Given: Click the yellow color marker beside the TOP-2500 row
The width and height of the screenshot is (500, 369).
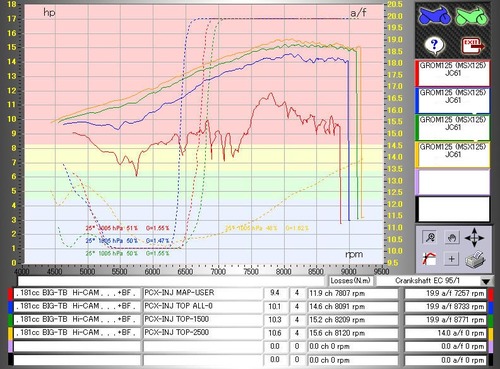Looking at the screenshot, I should coord(10,333).
